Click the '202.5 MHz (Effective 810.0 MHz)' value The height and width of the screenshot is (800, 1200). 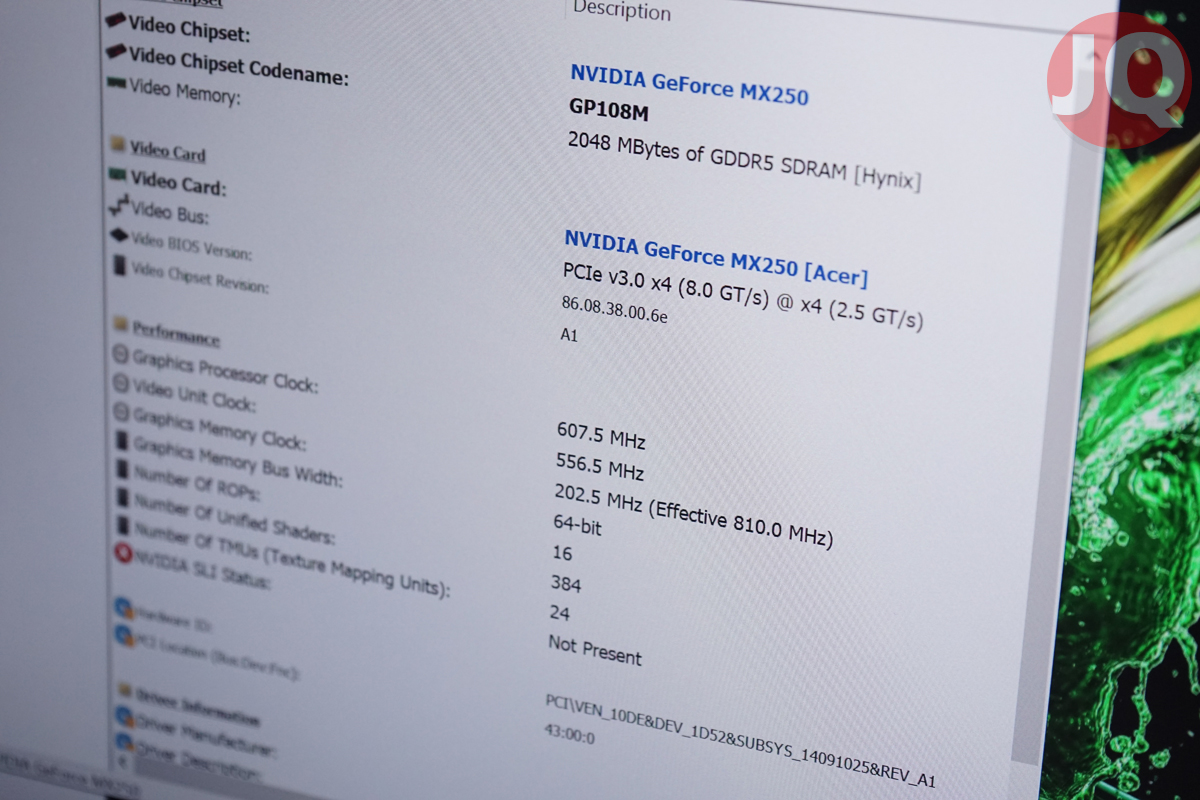(x=693, y=516)
